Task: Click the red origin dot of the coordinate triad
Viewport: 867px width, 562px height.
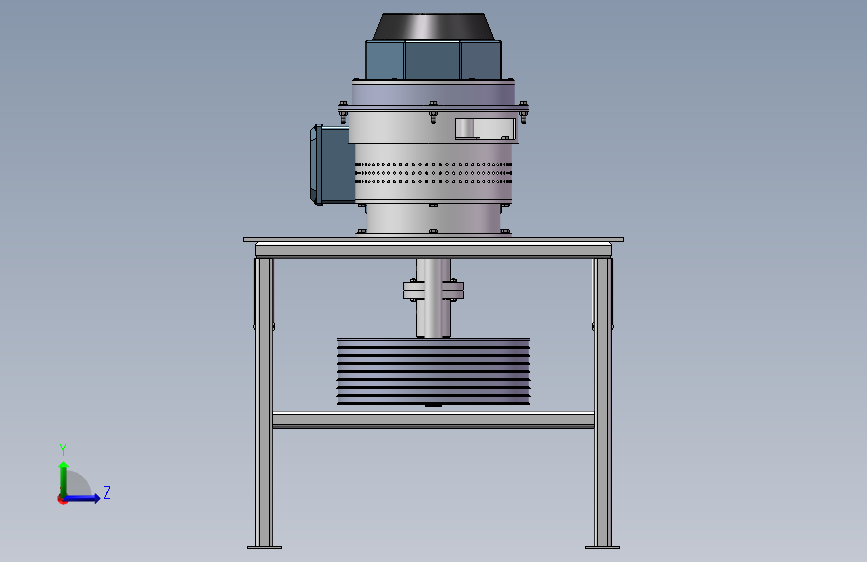Action: 62,499
